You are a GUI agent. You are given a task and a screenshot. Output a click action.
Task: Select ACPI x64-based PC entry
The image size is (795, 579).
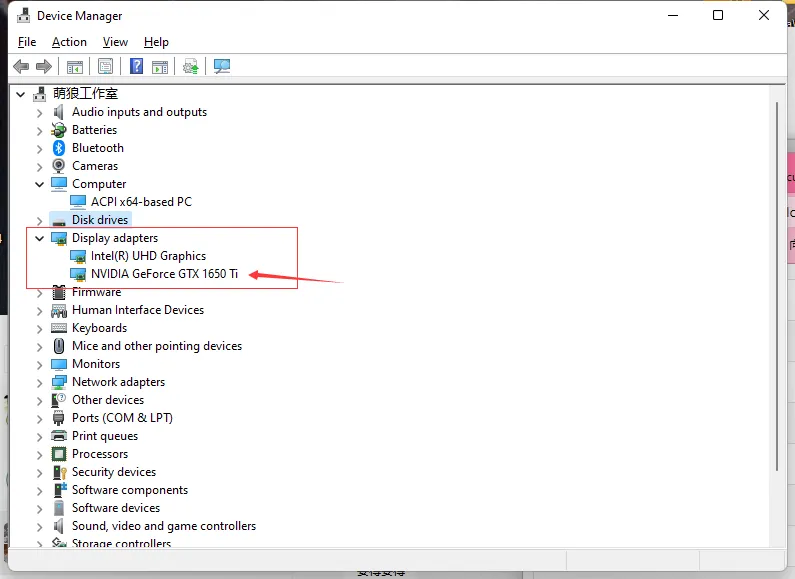pyautogui.click(x=141, y=202)
